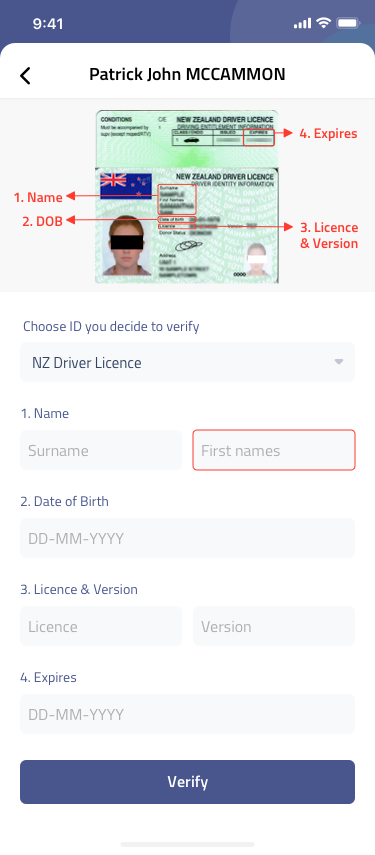Click the battery status icon
Image resolution: width=375 pixels, height=855 pixels.
[x=347, y=23]
